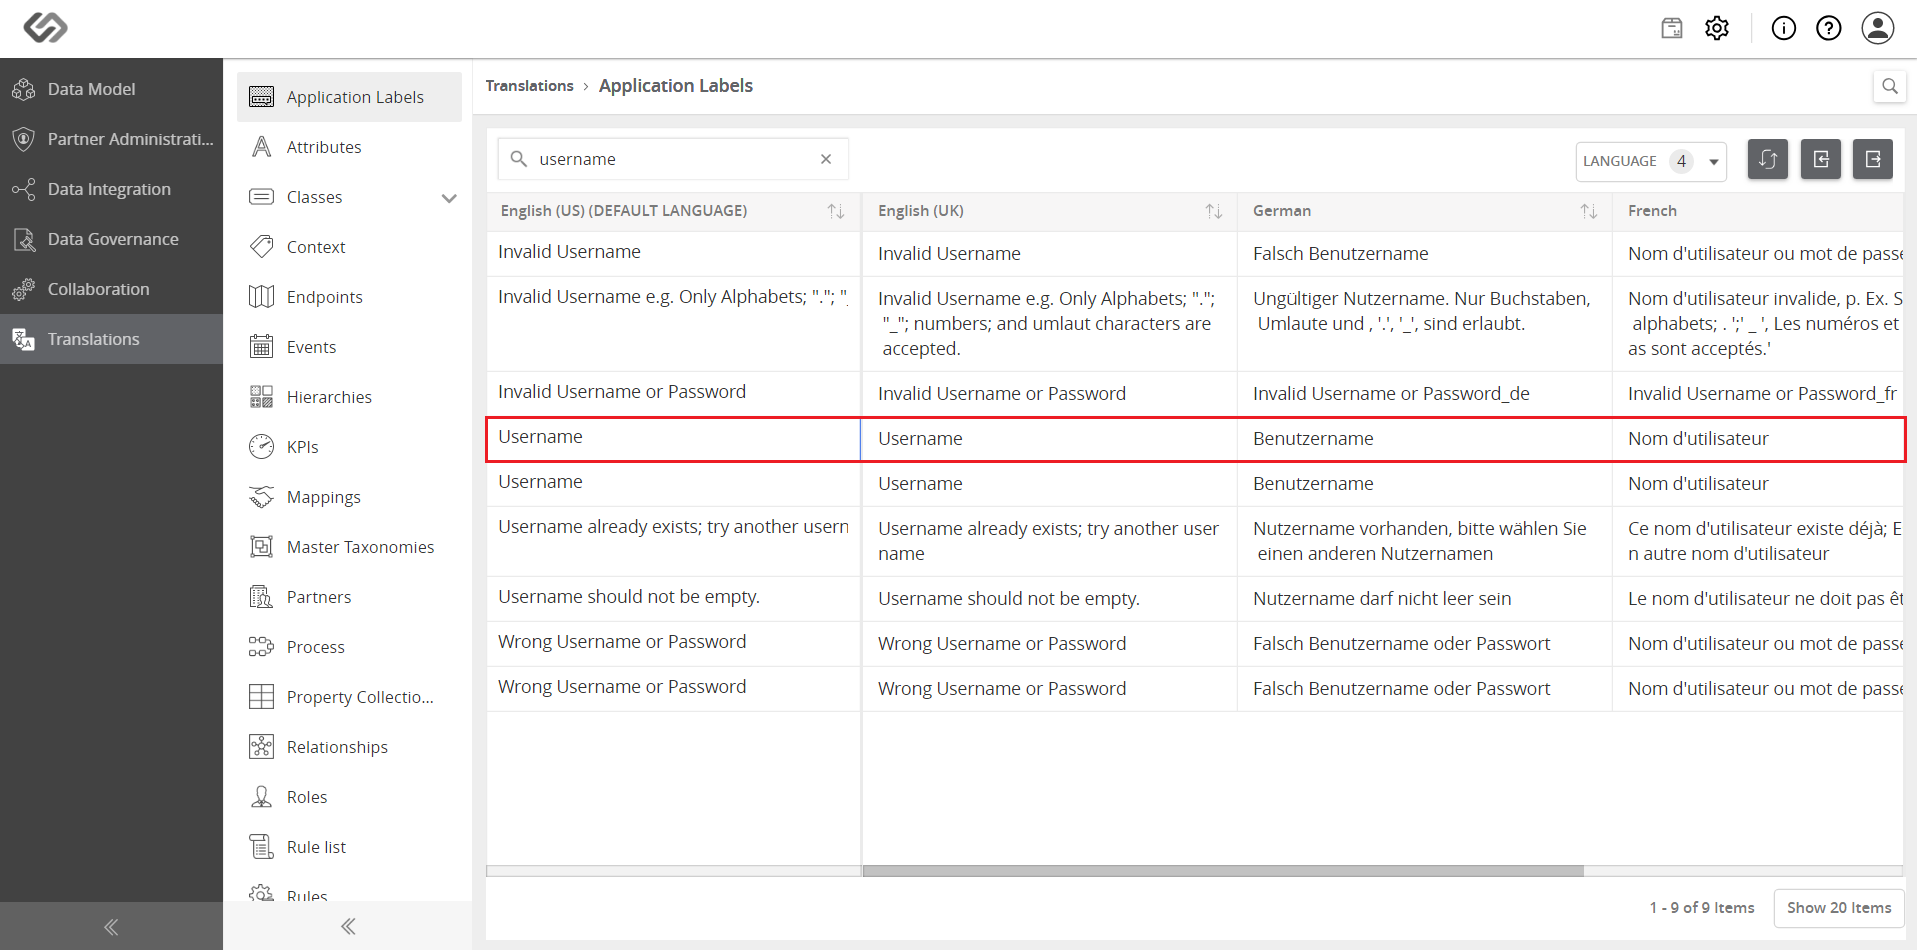1917x950 pixels.
Task: Click 'Ungültiger Nutzername' German cell
Action: pos(1424,324)
